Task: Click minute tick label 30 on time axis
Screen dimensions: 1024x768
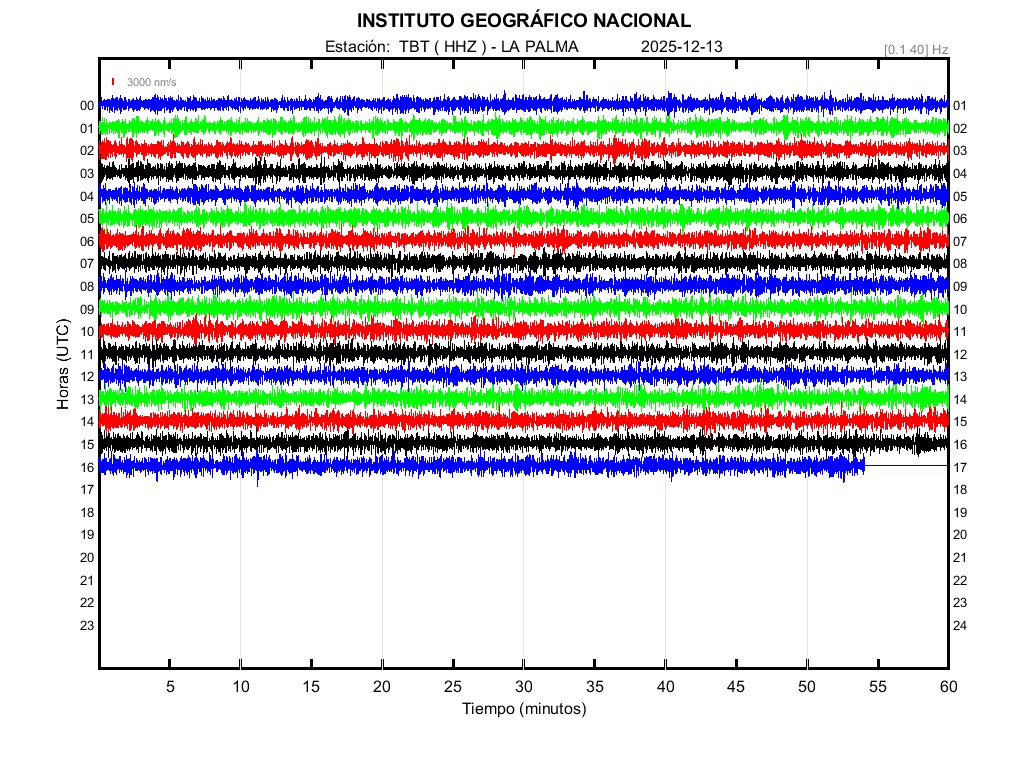Action: 523,686
